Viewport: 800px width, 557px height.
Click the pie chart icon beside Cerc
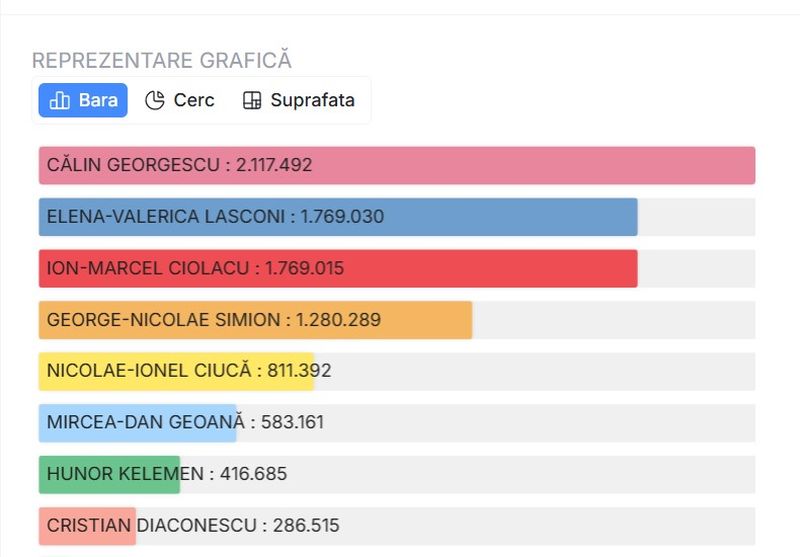[x=155, y=100]
